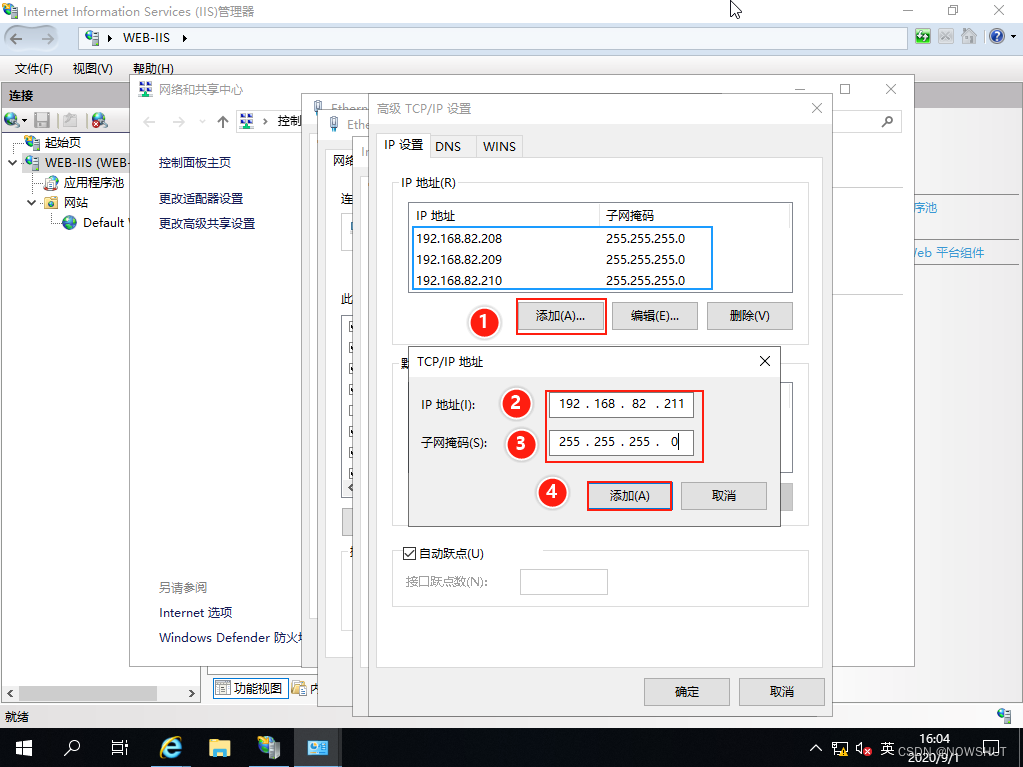Select the Default Web Site globe icon
The width and height of the screenshot is (1023, 767).
point(68,222)
